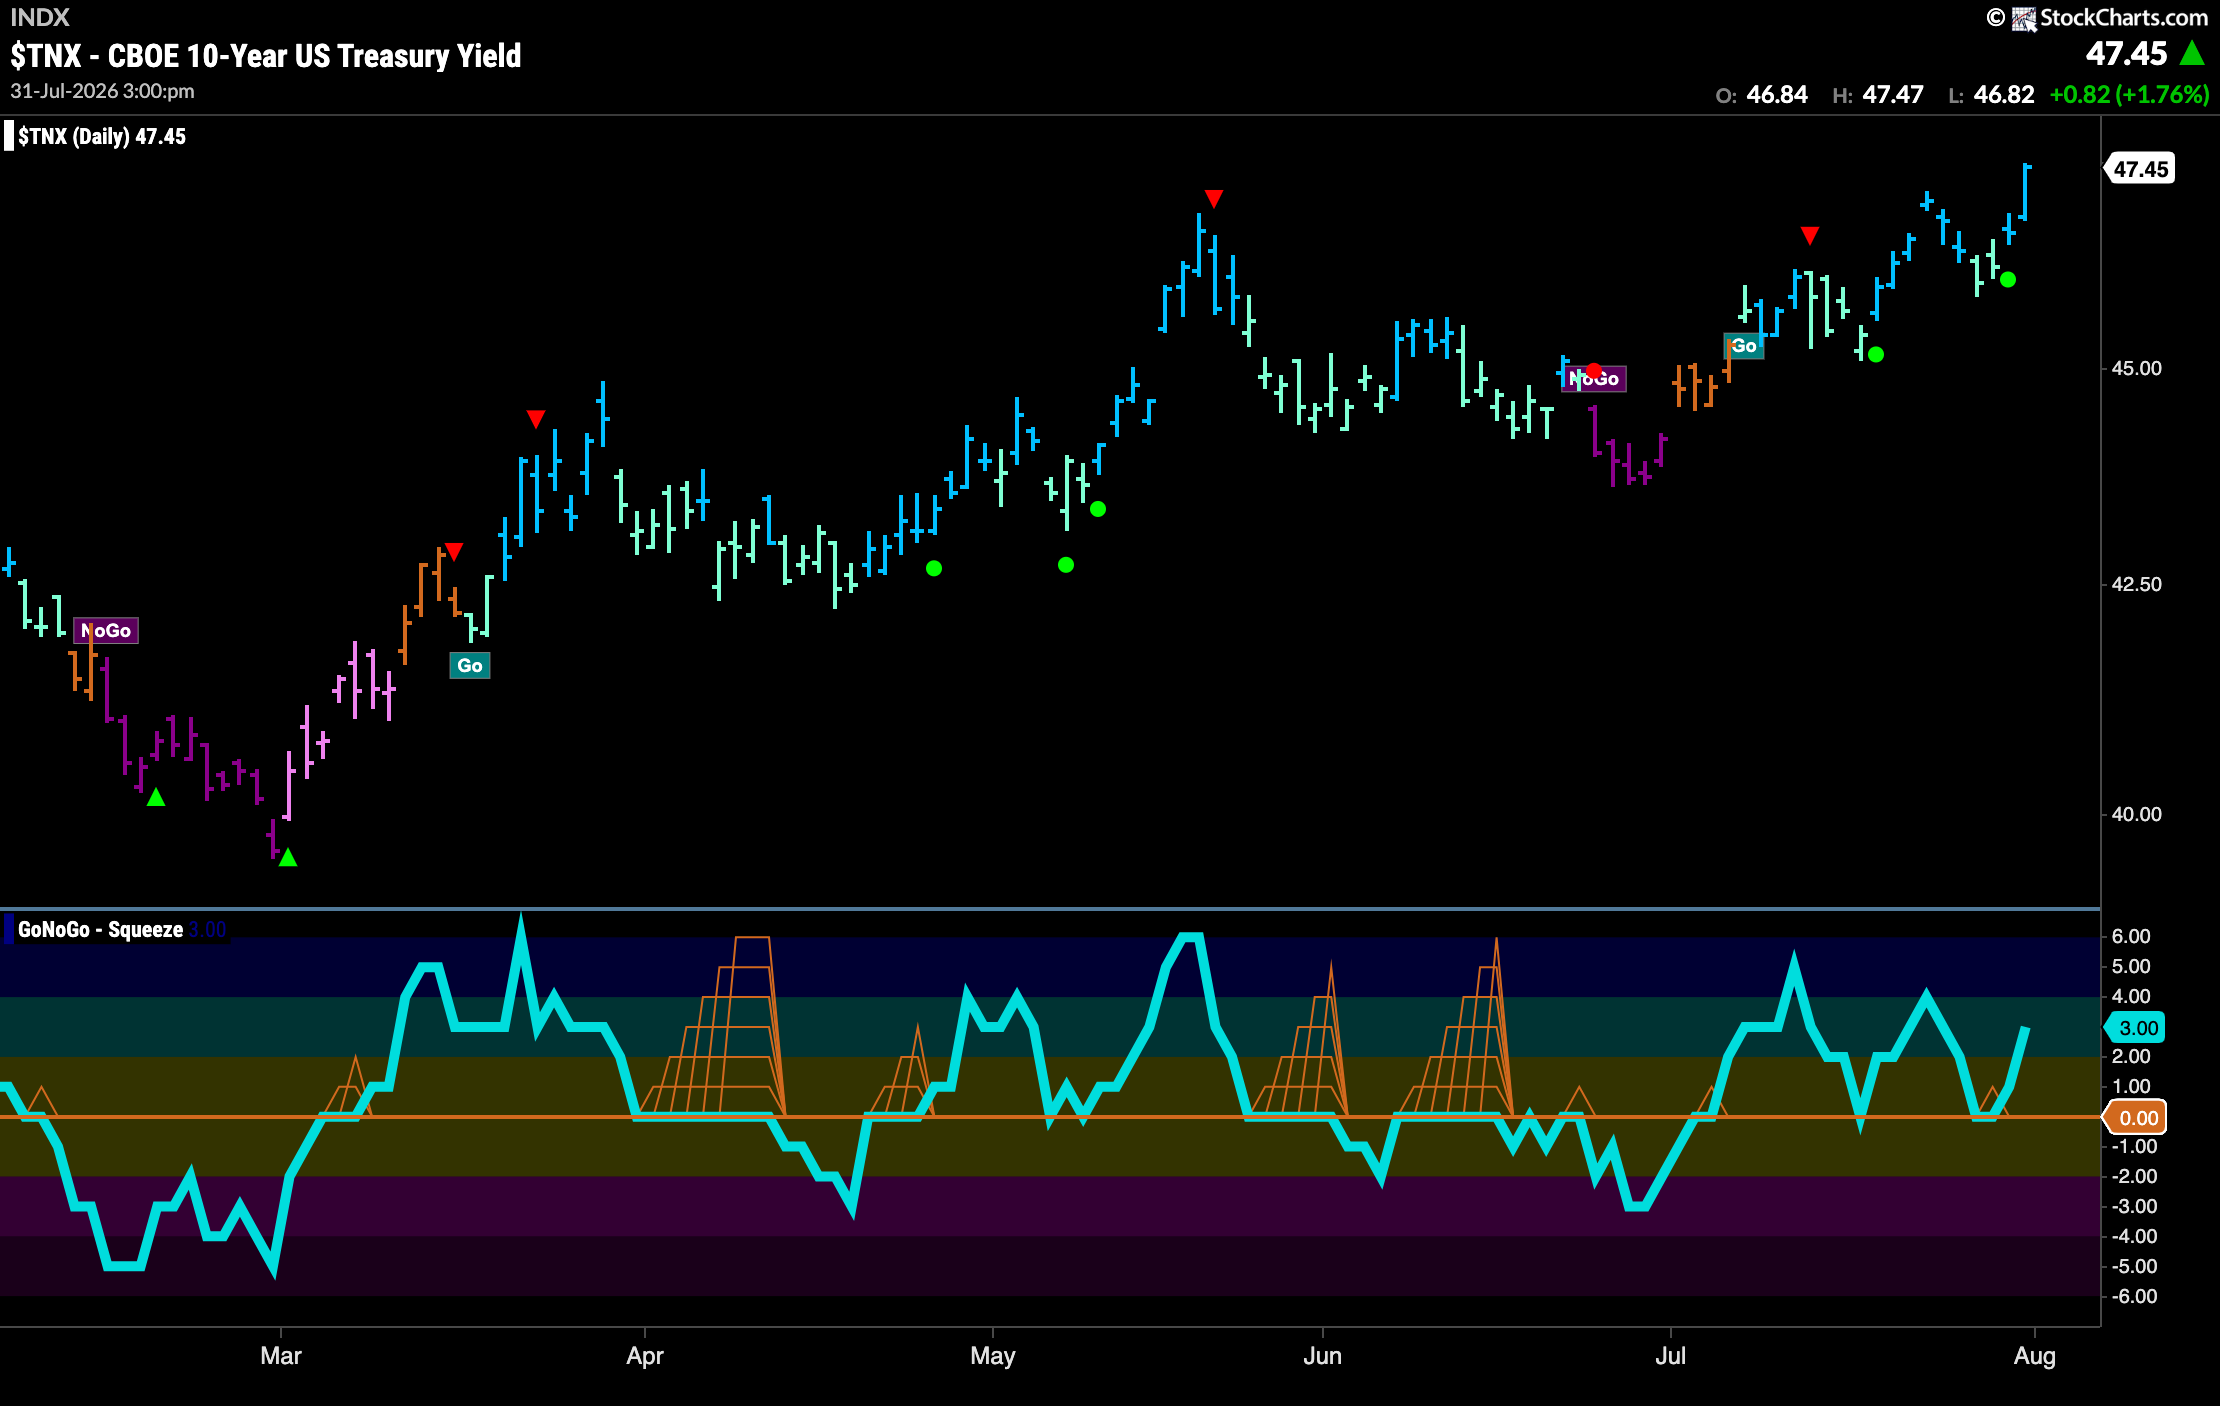Click the green triangle in mid February
Viewport: 2220px width, 1406px height.
click(x=156, y=797)
